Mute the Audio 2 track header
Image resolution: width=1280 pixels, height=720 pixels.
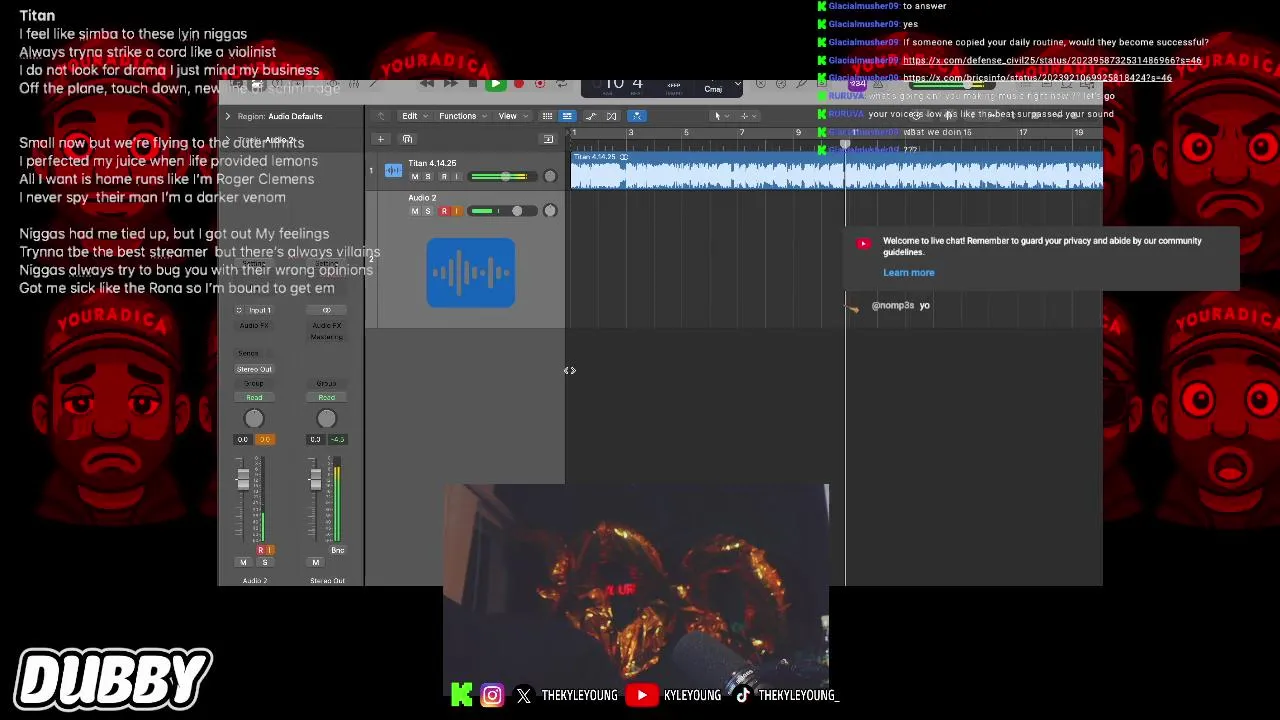pyautogui.click(x=415, y=211)
